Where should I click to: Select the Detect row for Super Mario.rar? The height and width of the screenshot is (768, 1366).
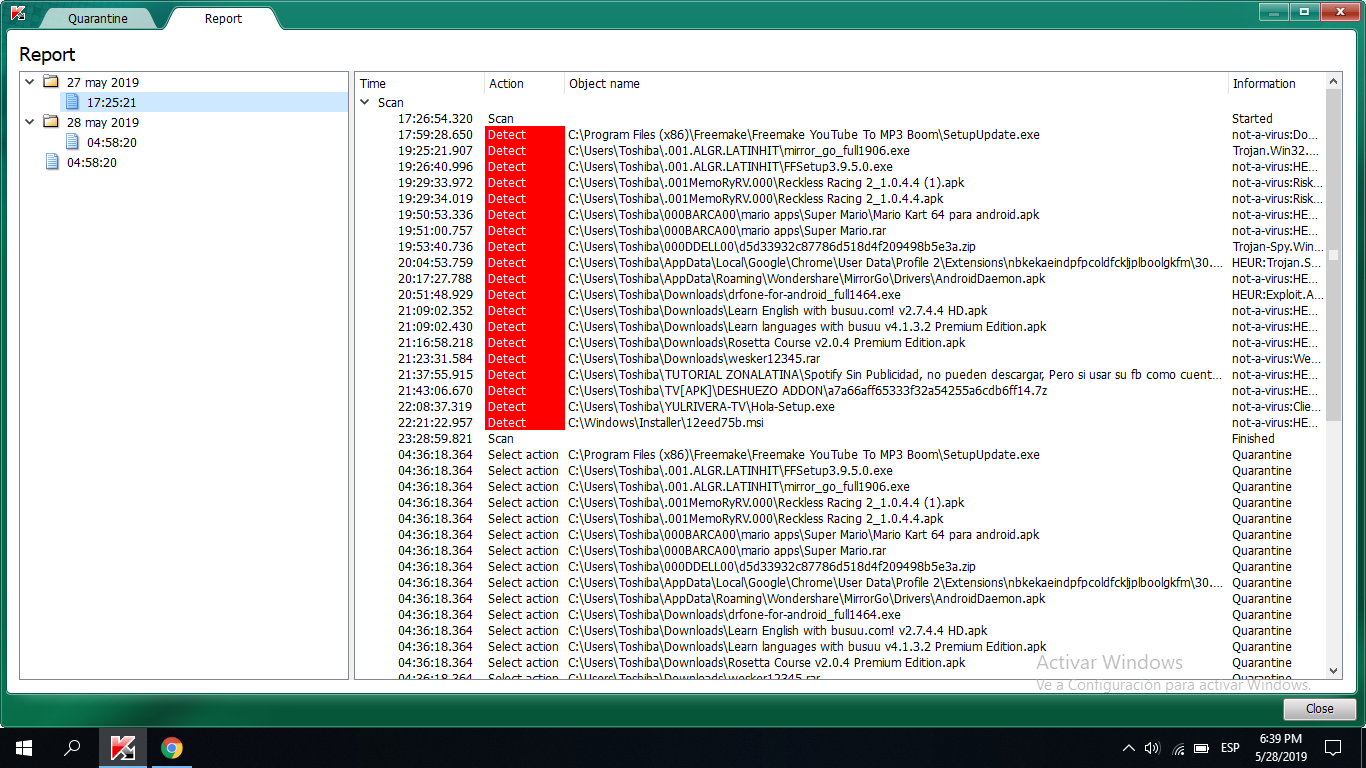pyautogui.click(x=842, y=230)
